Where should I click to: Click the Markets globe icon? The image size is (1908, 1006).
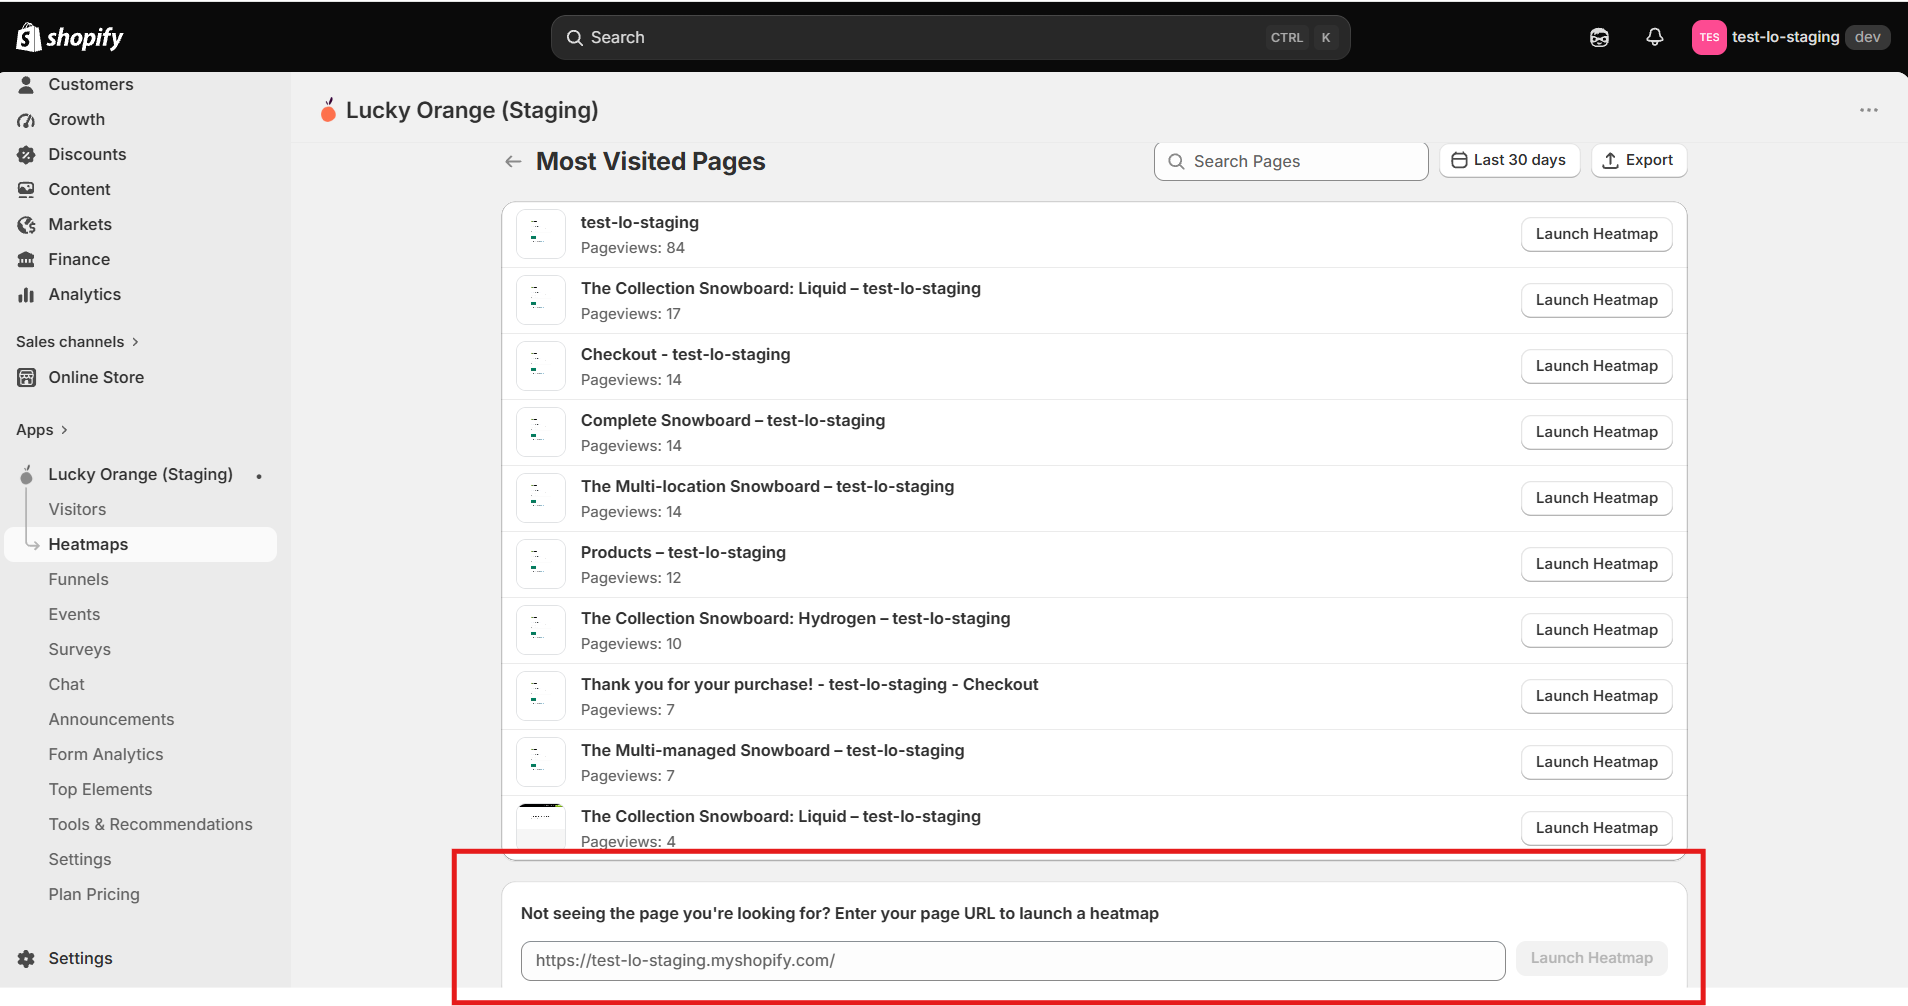pyautogui.click(x=26, y=224)
